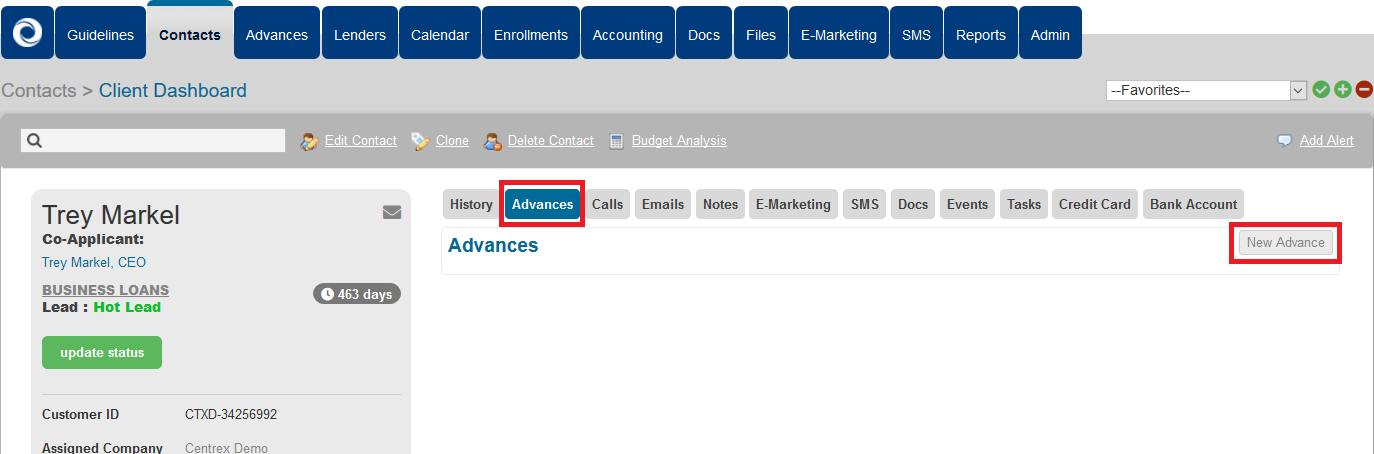Image resolution: width=1374 pixels, height=454 pixels.
Task: Open the Lenders tab
Action: click(360, 33)
